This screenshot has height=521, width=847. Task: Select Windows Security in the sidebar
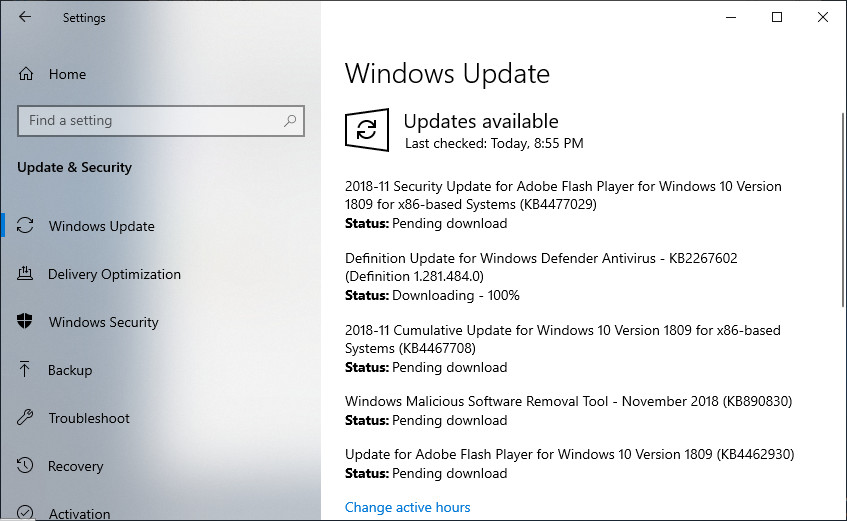pos(103,322)
